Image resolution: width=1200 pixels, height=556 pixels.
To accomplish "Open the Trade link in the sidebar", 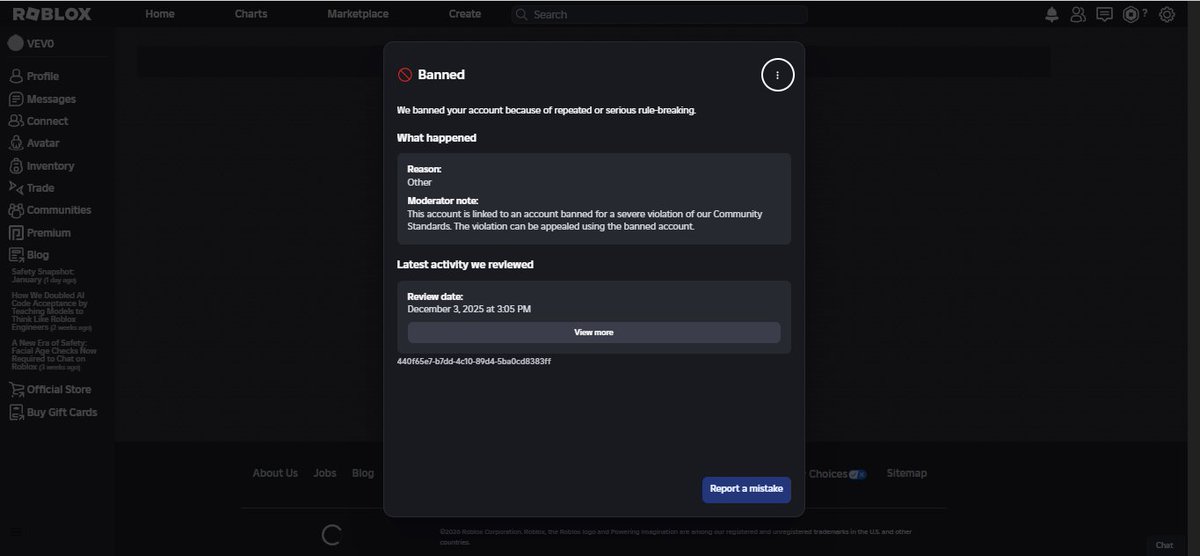I will pos(41,188).
